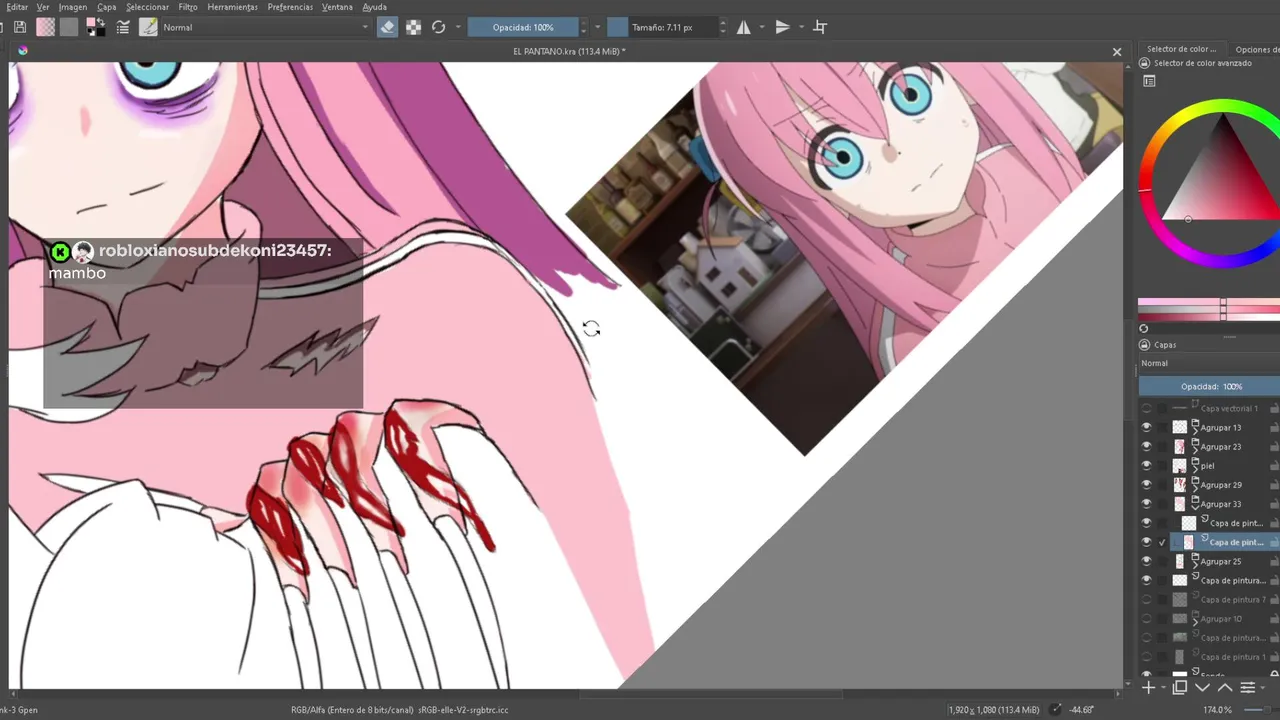Click the toolbar Opacidad 100% slider
The image size is (1280, 720).
pyautogui.click(x=523, y=27)
